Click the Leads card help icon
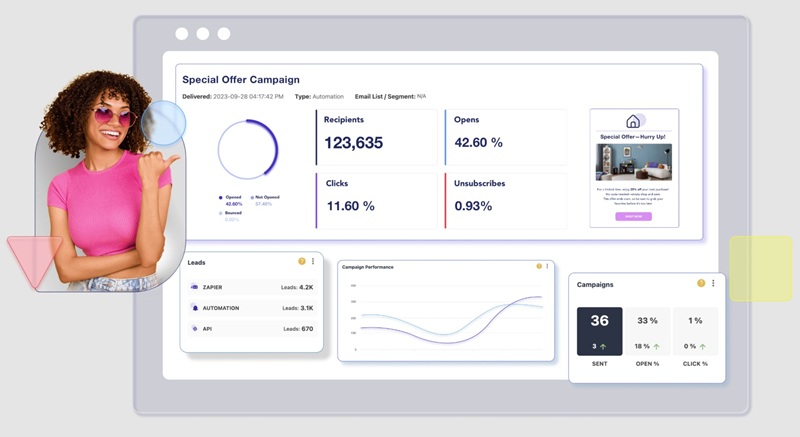The height and width of the screenshot is (437, 800). tap(302, 261)
